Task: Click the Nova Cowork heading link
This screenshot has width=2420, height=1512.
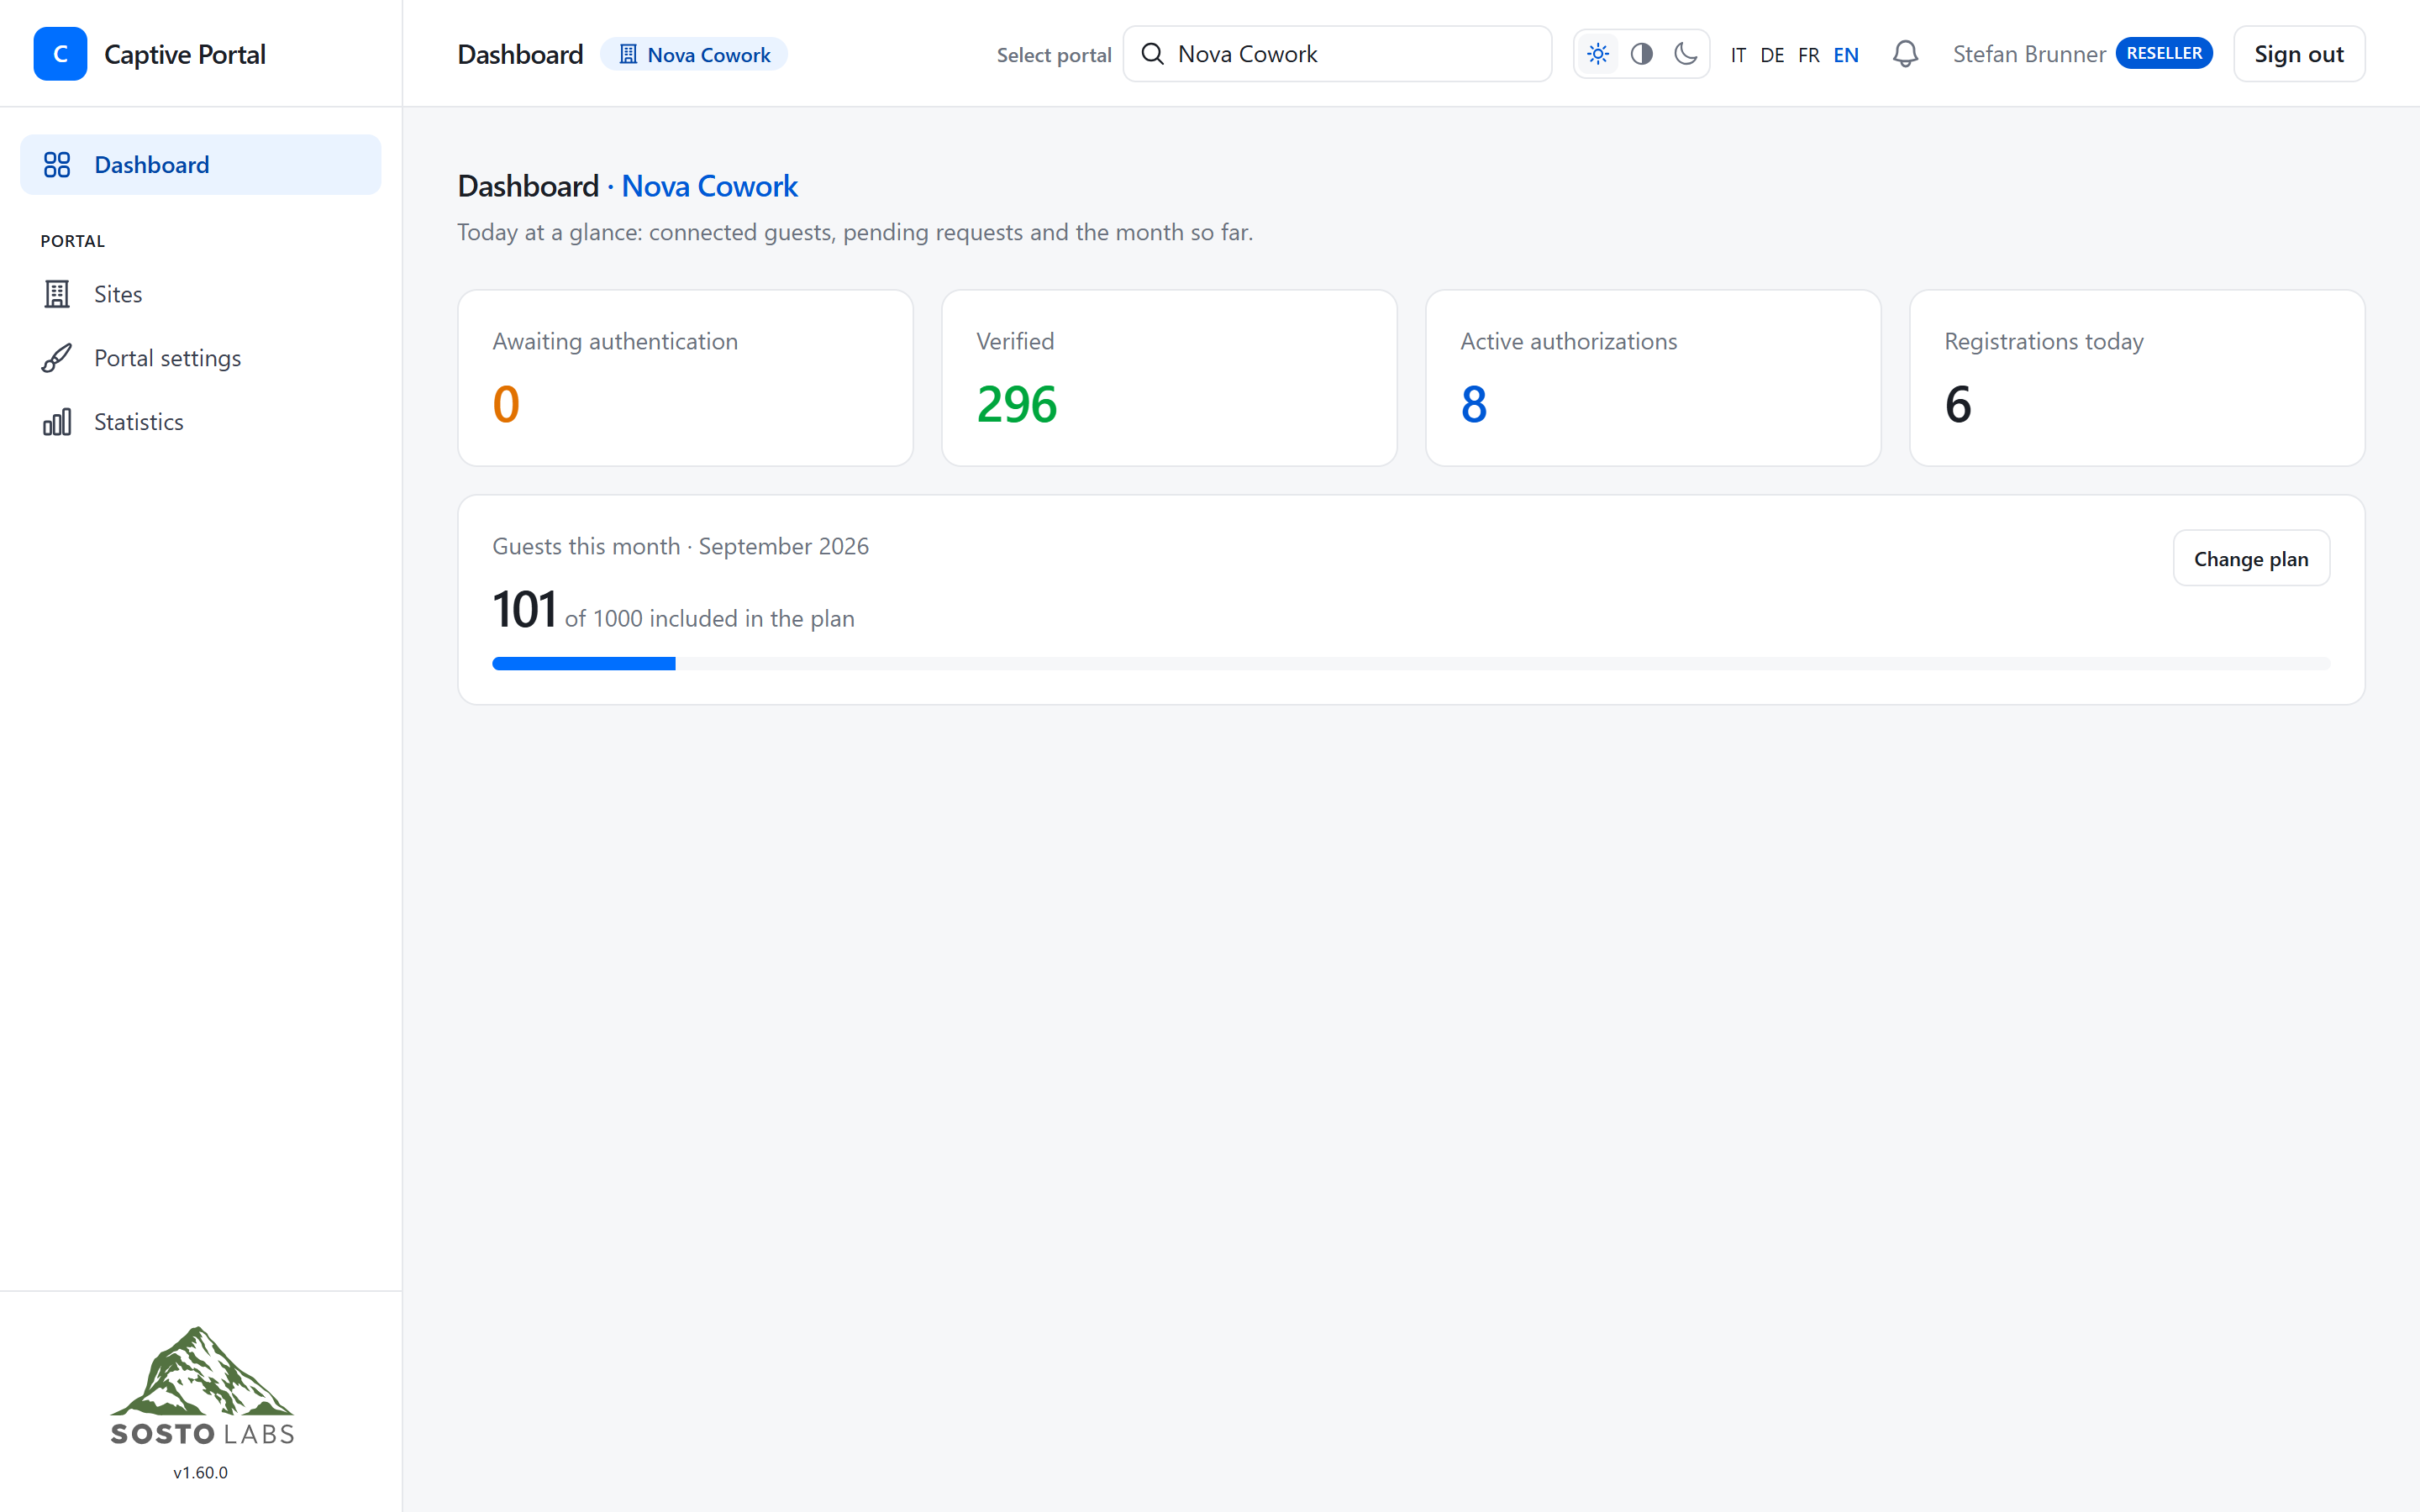Action: [709, 186]
